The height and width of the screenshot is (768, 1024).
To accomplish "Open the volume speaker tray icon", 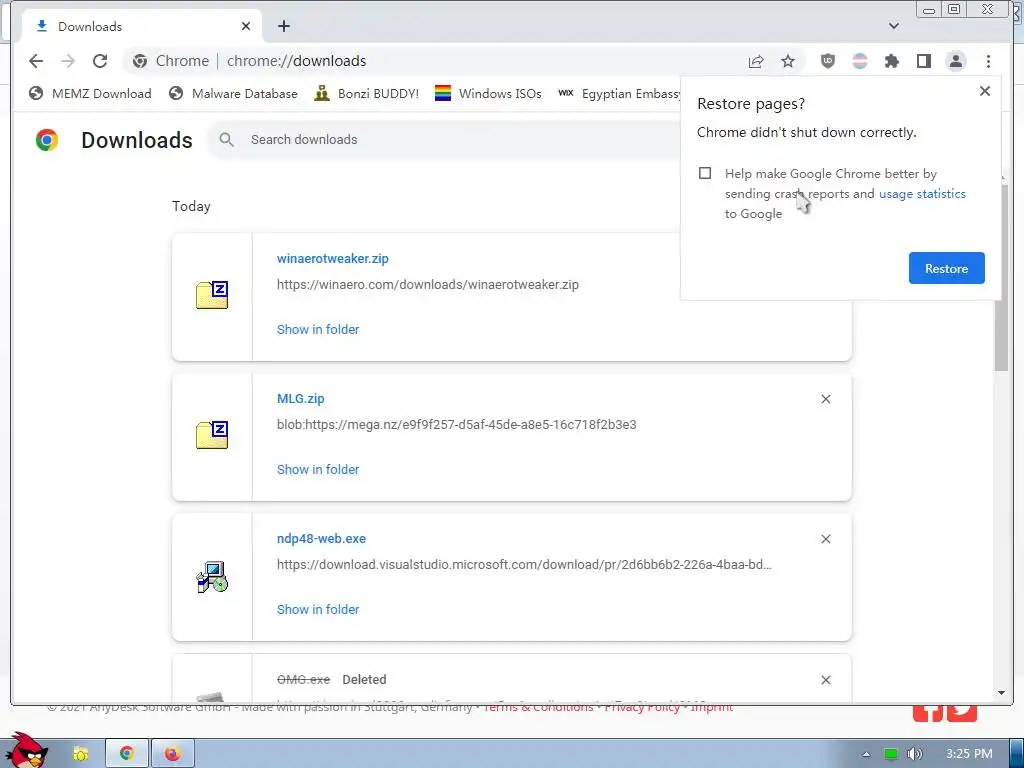I will coord(914,754).
